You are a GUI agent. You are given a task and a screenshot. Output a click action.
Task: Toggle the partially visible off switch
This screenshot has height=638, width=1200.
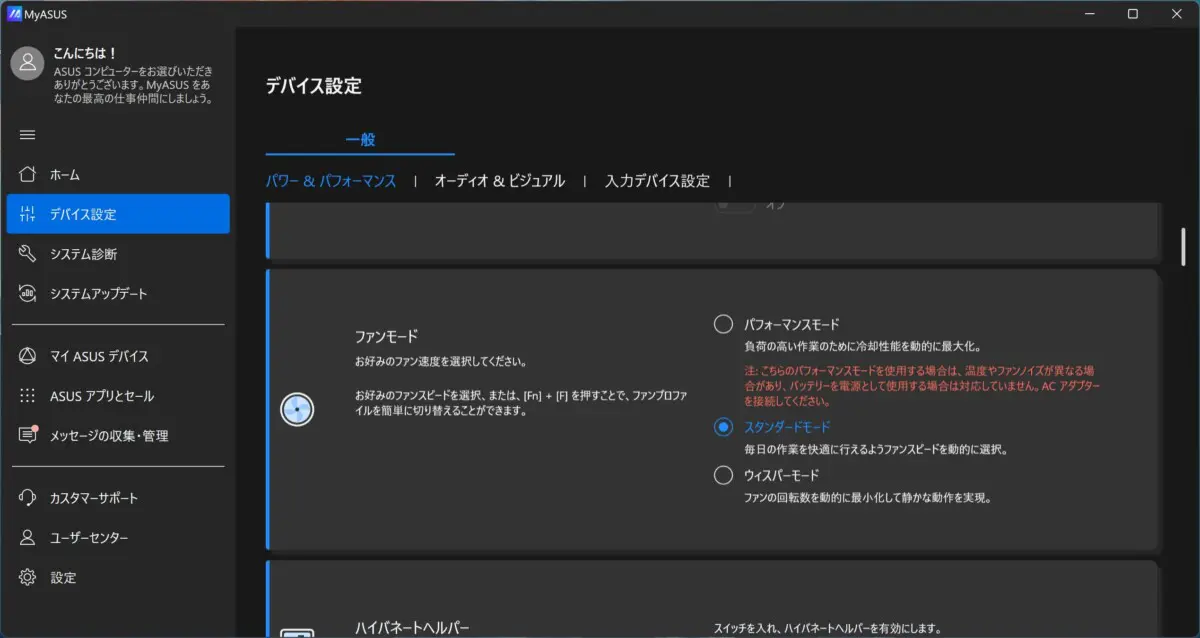(735, 204)
